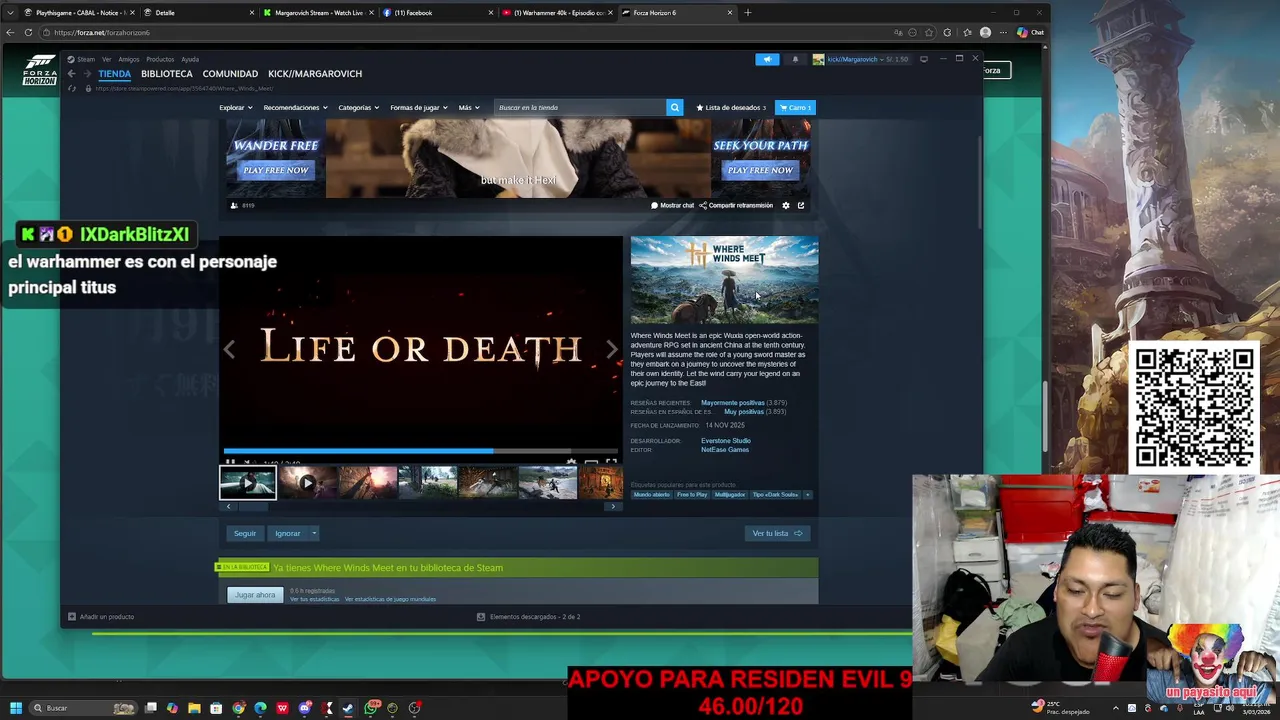
Task: Open Everstone Studio developer link
Action: (x=726, y=441)
